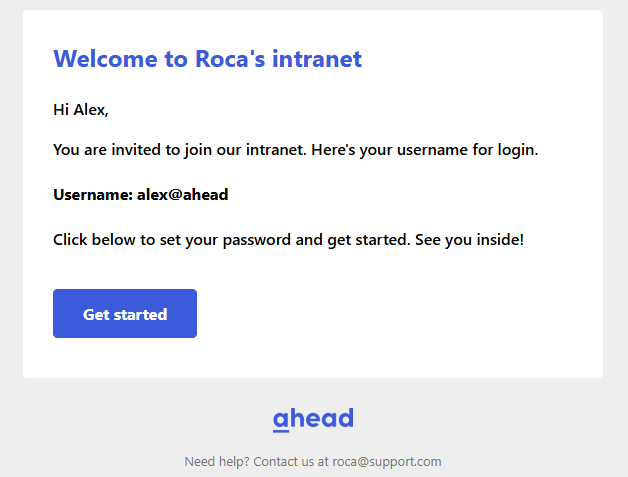Click the bold 'Username:' label
Viewport: 628px width, 477px height.
(93, 195)
